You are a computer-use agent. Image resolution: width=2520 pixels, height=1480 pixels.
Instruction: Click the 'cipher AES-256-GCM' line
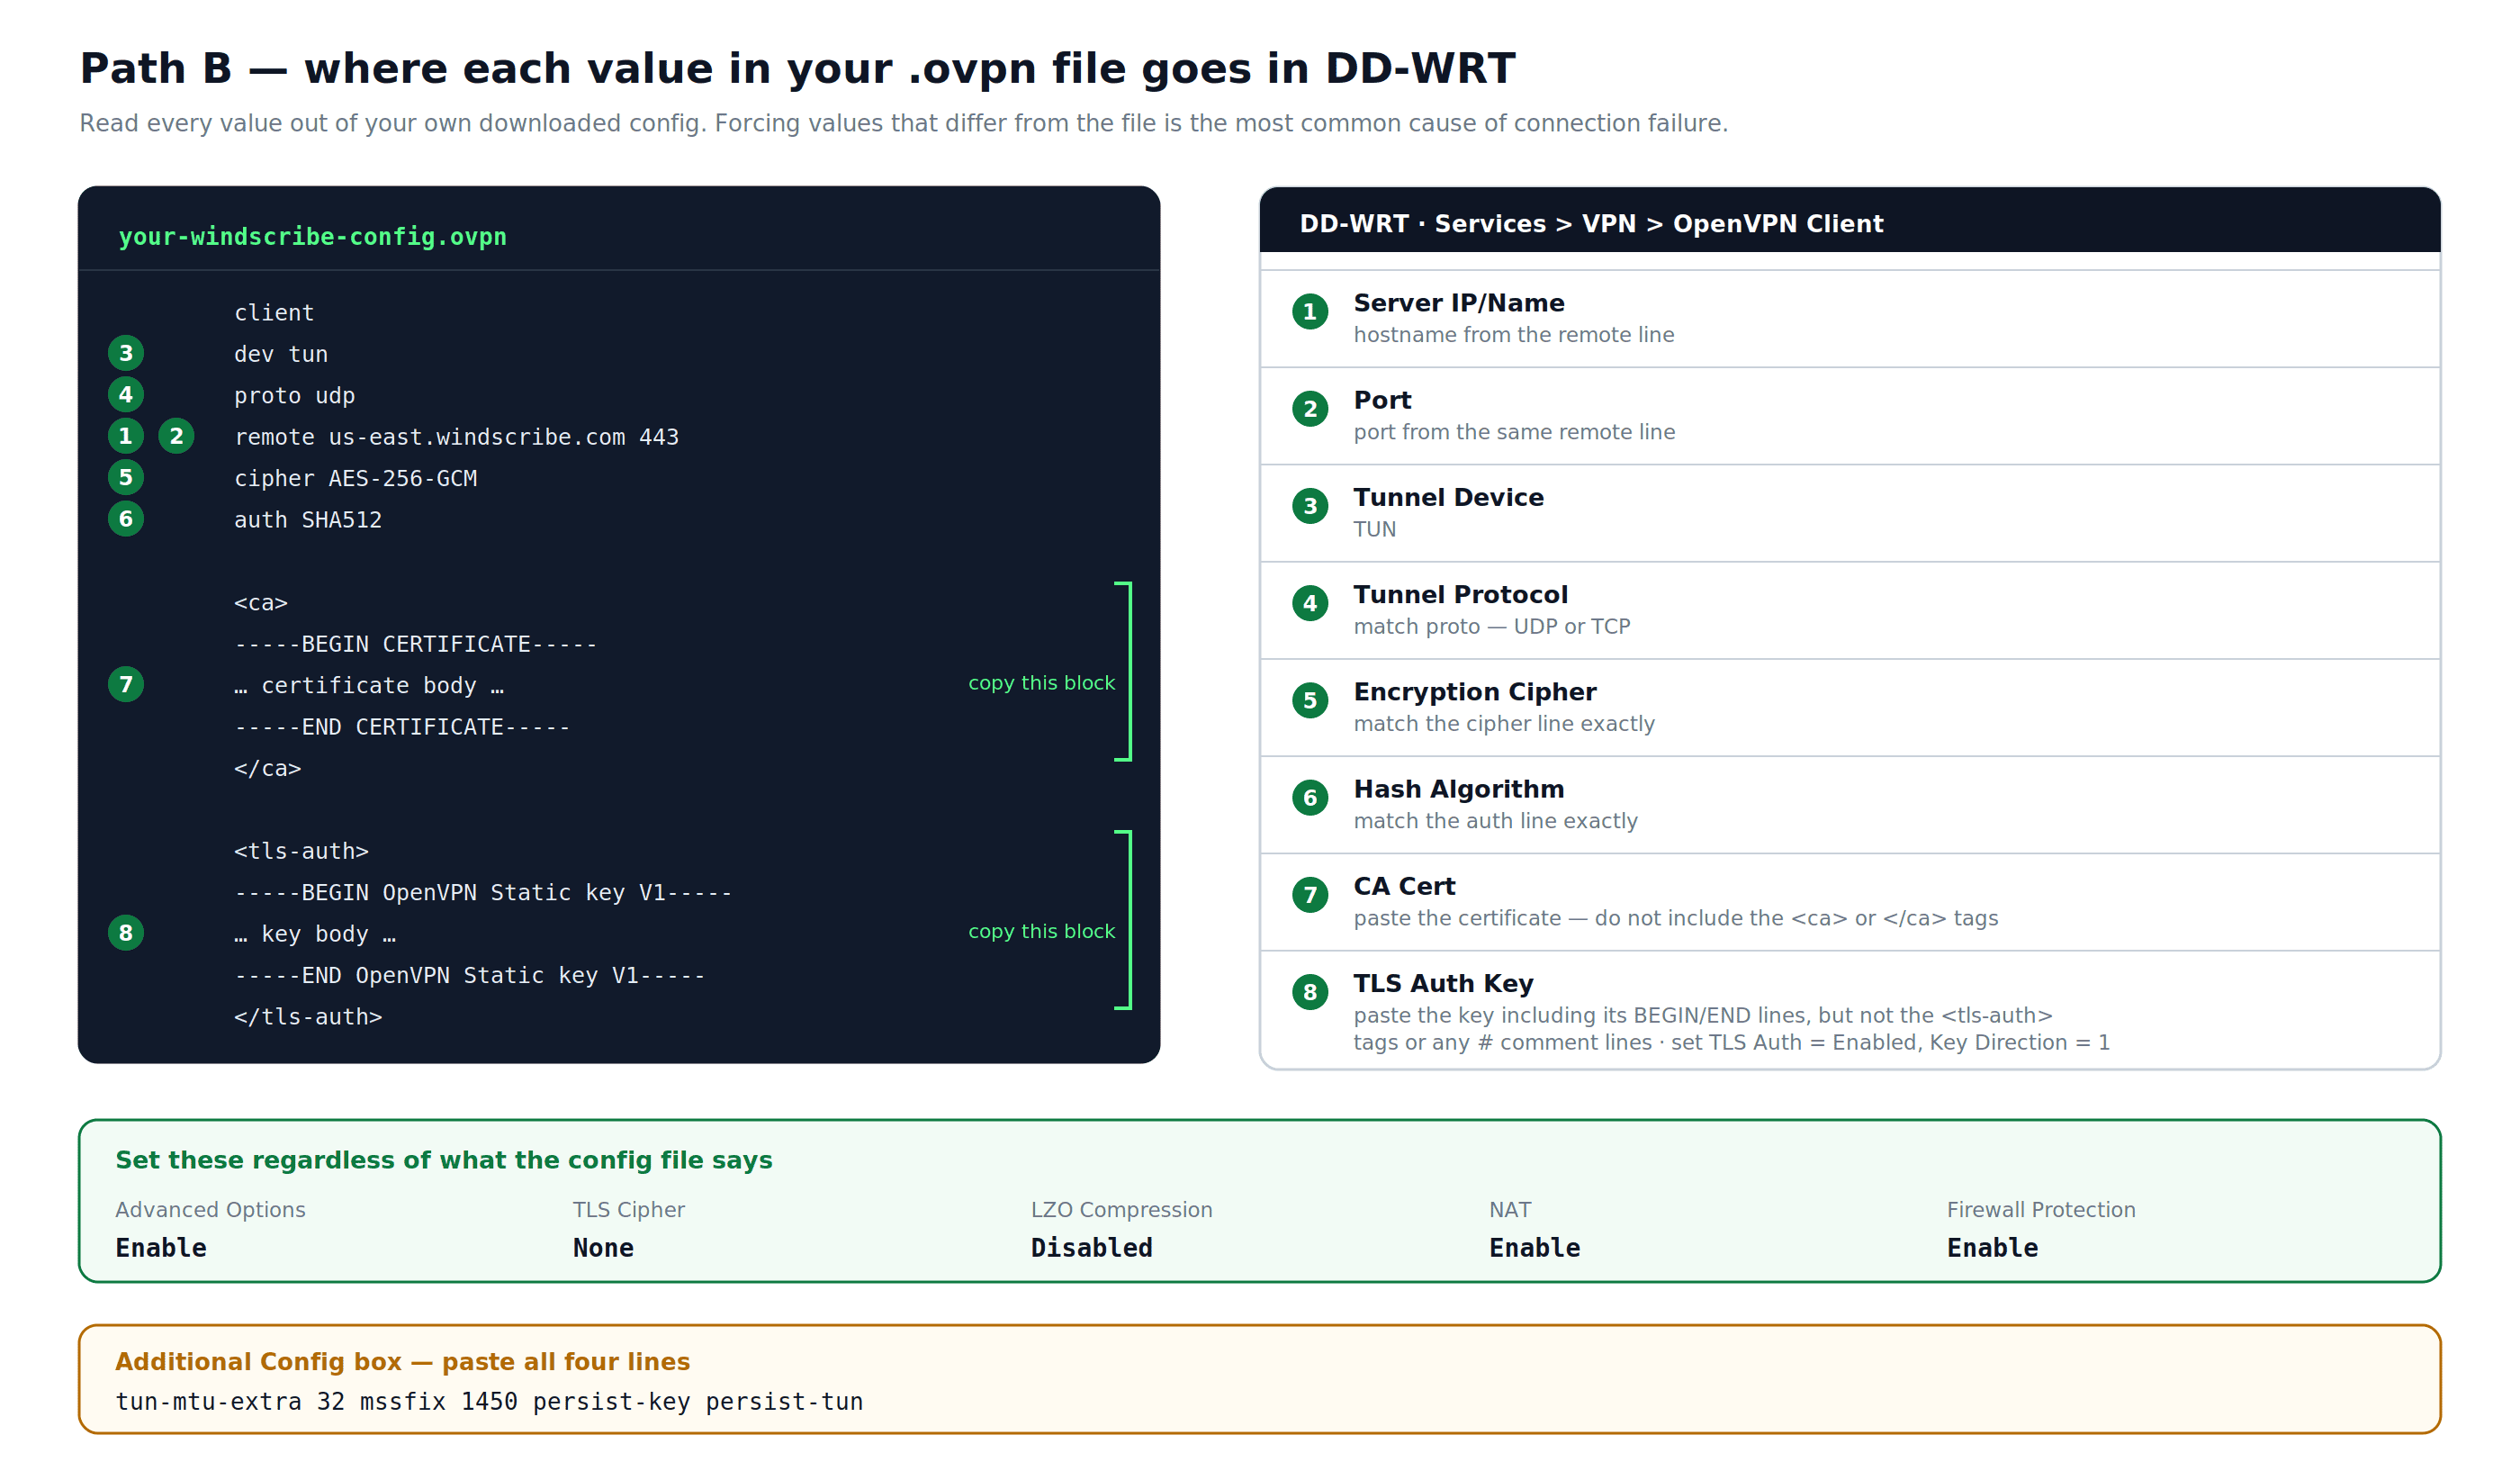point(356,479)
